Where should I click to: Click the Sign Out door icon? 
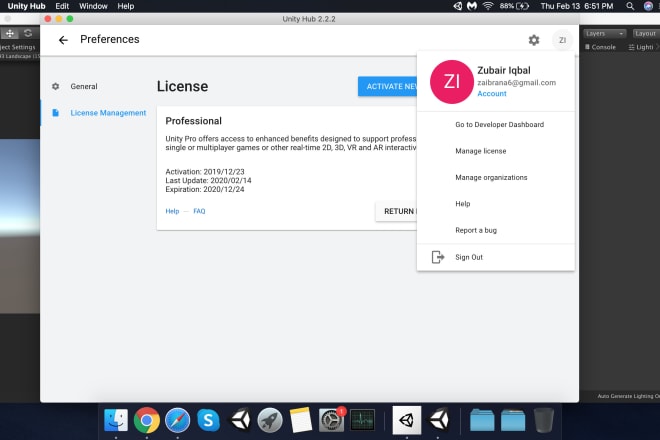tap(438, 257)
